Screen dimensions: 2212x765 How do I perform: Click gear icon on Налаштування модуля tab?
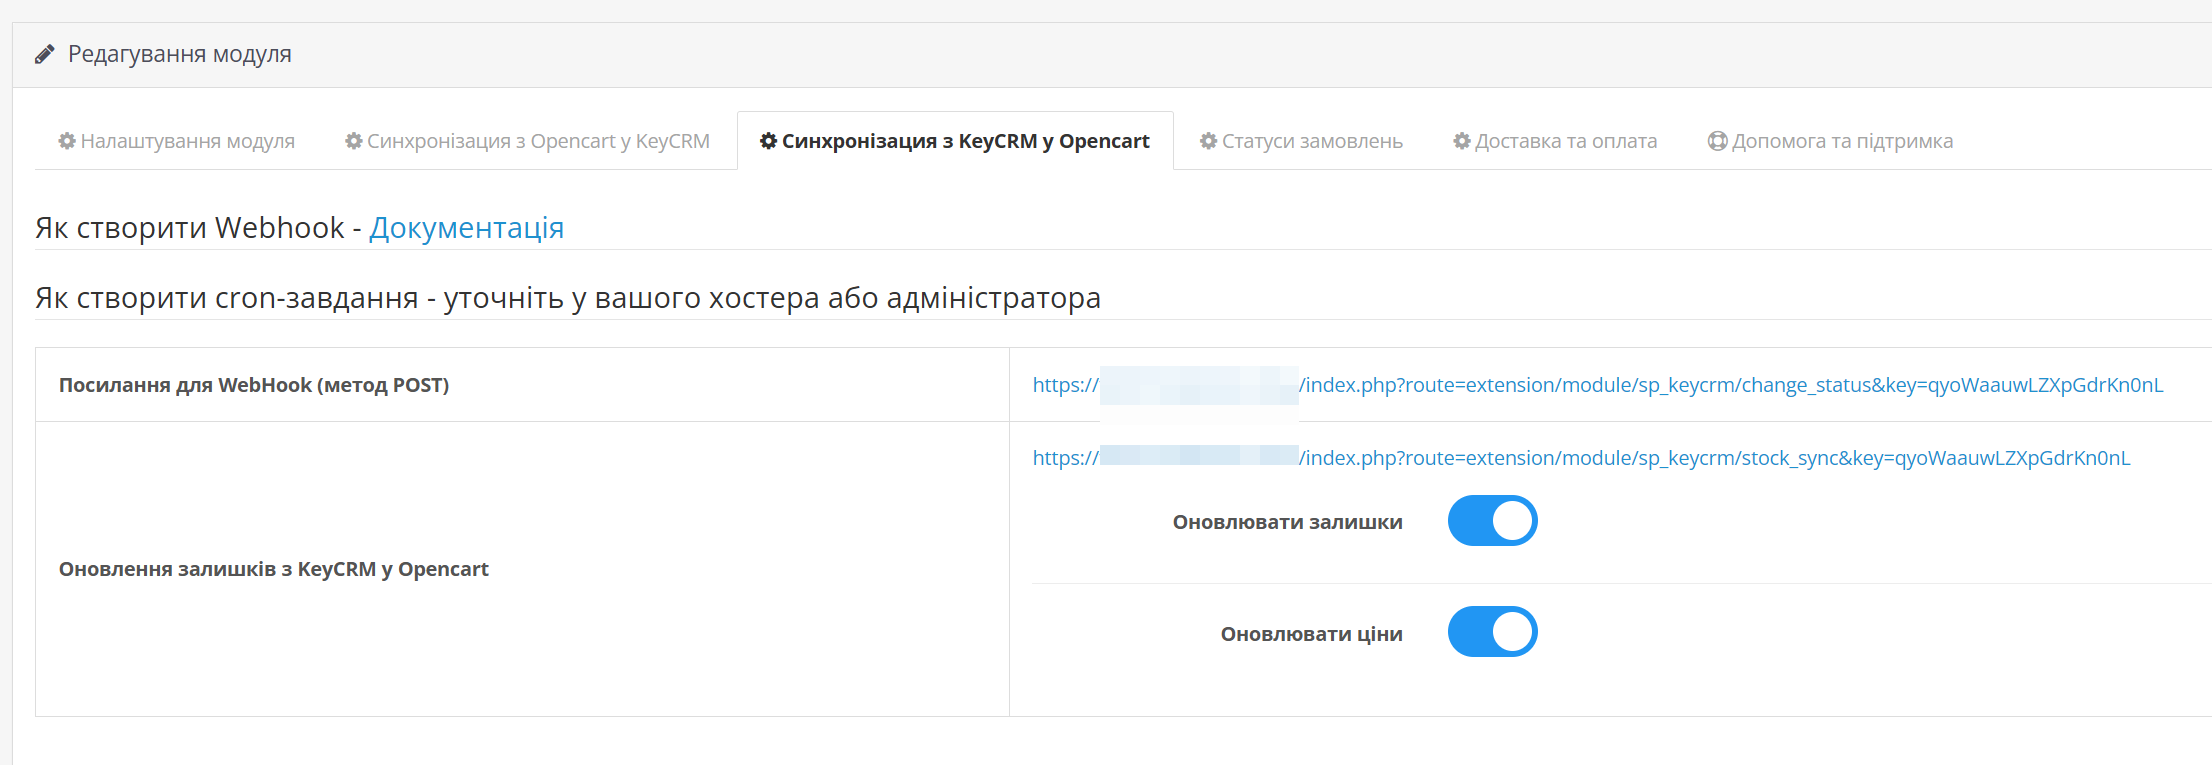[67, 141]
